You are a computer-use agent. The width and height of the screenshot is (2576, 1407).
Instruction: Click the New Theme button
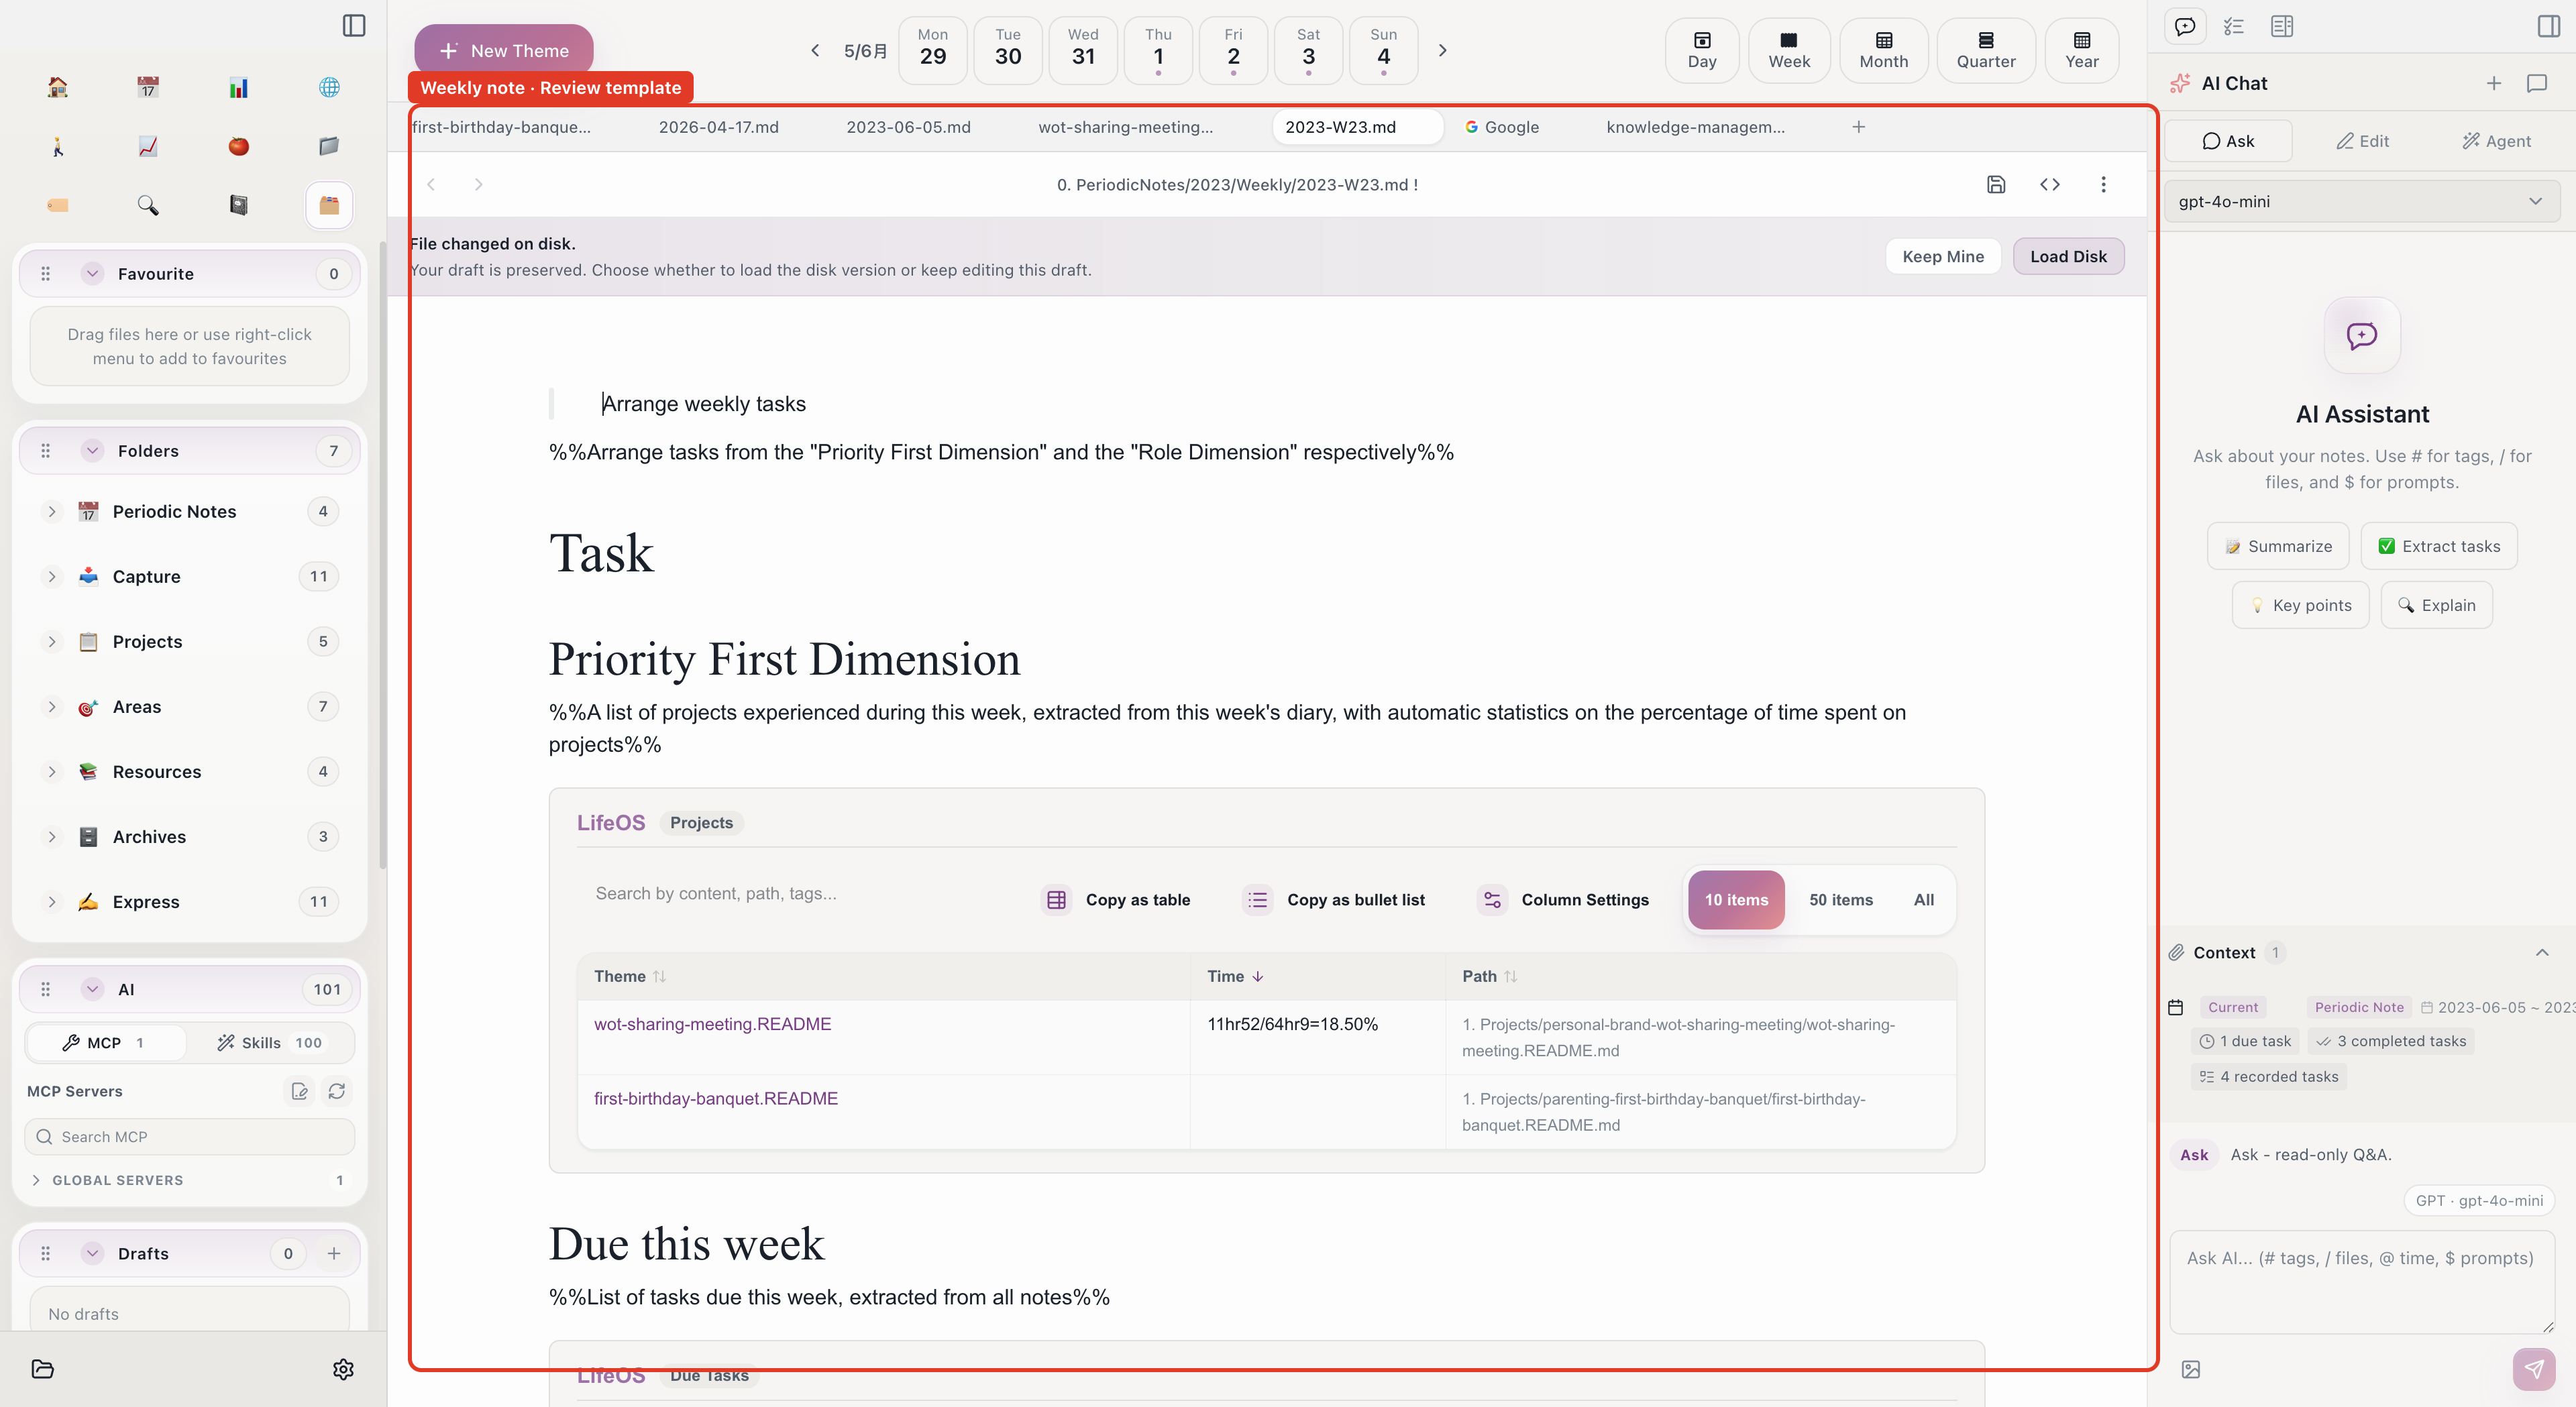click(504, 50)
